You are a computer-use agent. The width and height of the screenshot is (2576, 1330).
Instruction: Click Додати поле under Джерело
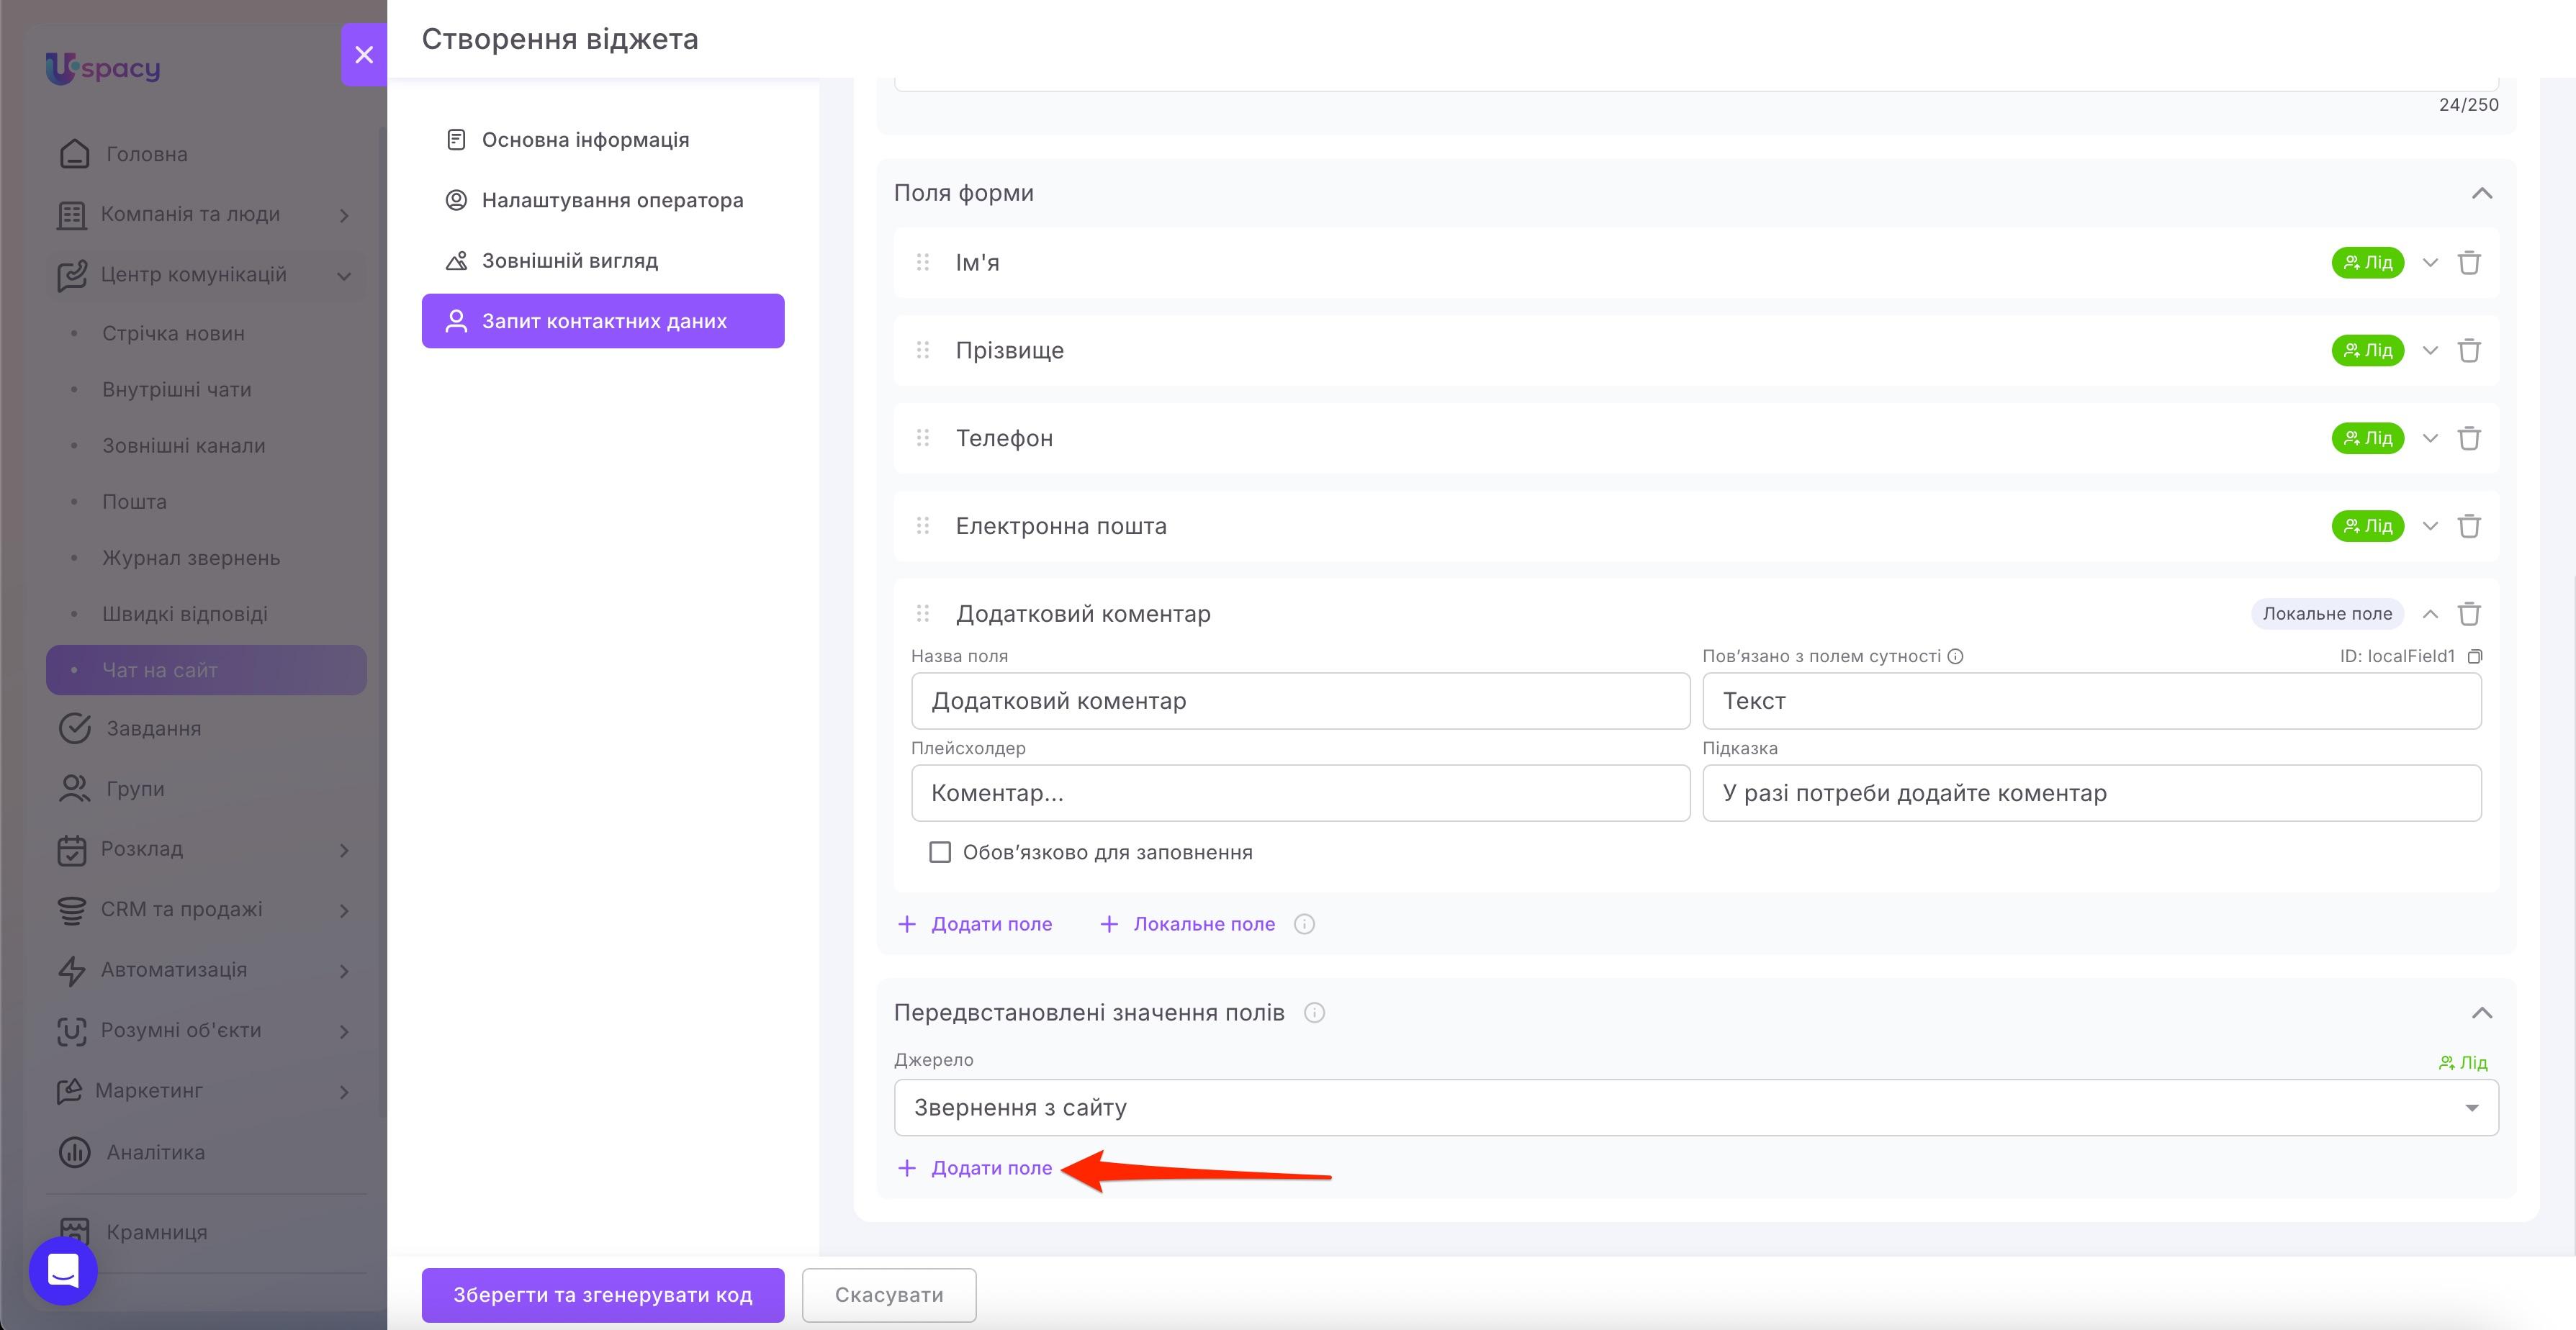pyautogui.click(x=975, y=1168)
